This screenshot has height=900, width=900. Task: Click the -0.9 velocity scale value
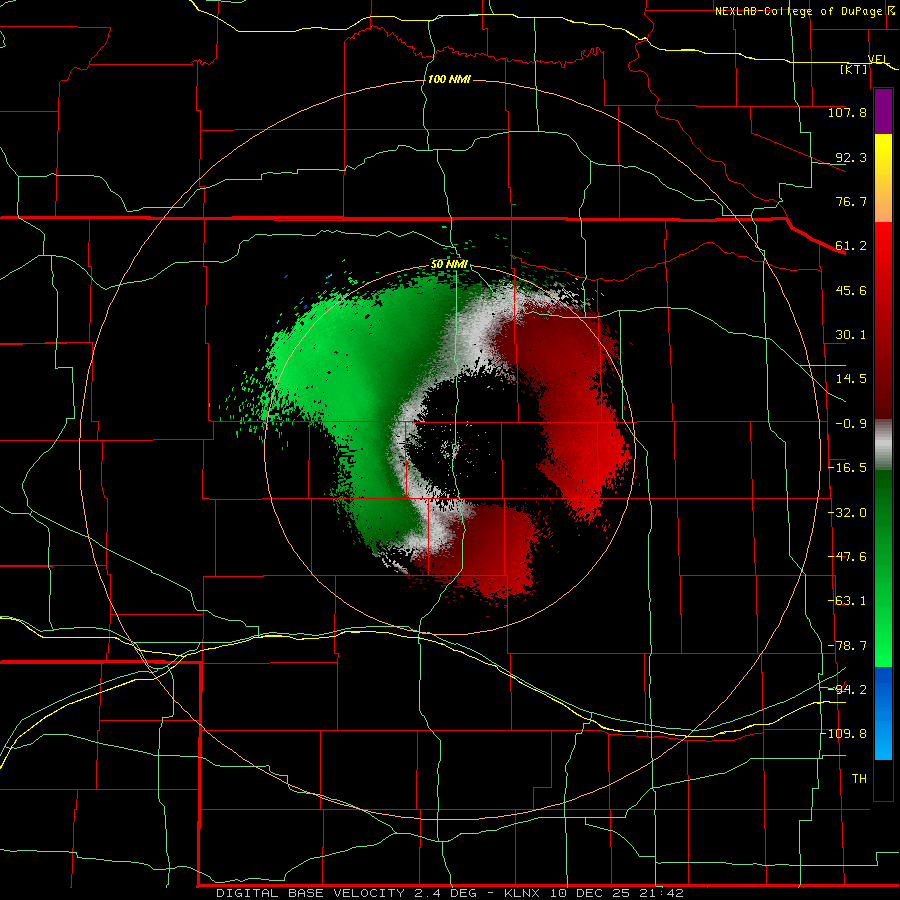(x=849, y=424)
